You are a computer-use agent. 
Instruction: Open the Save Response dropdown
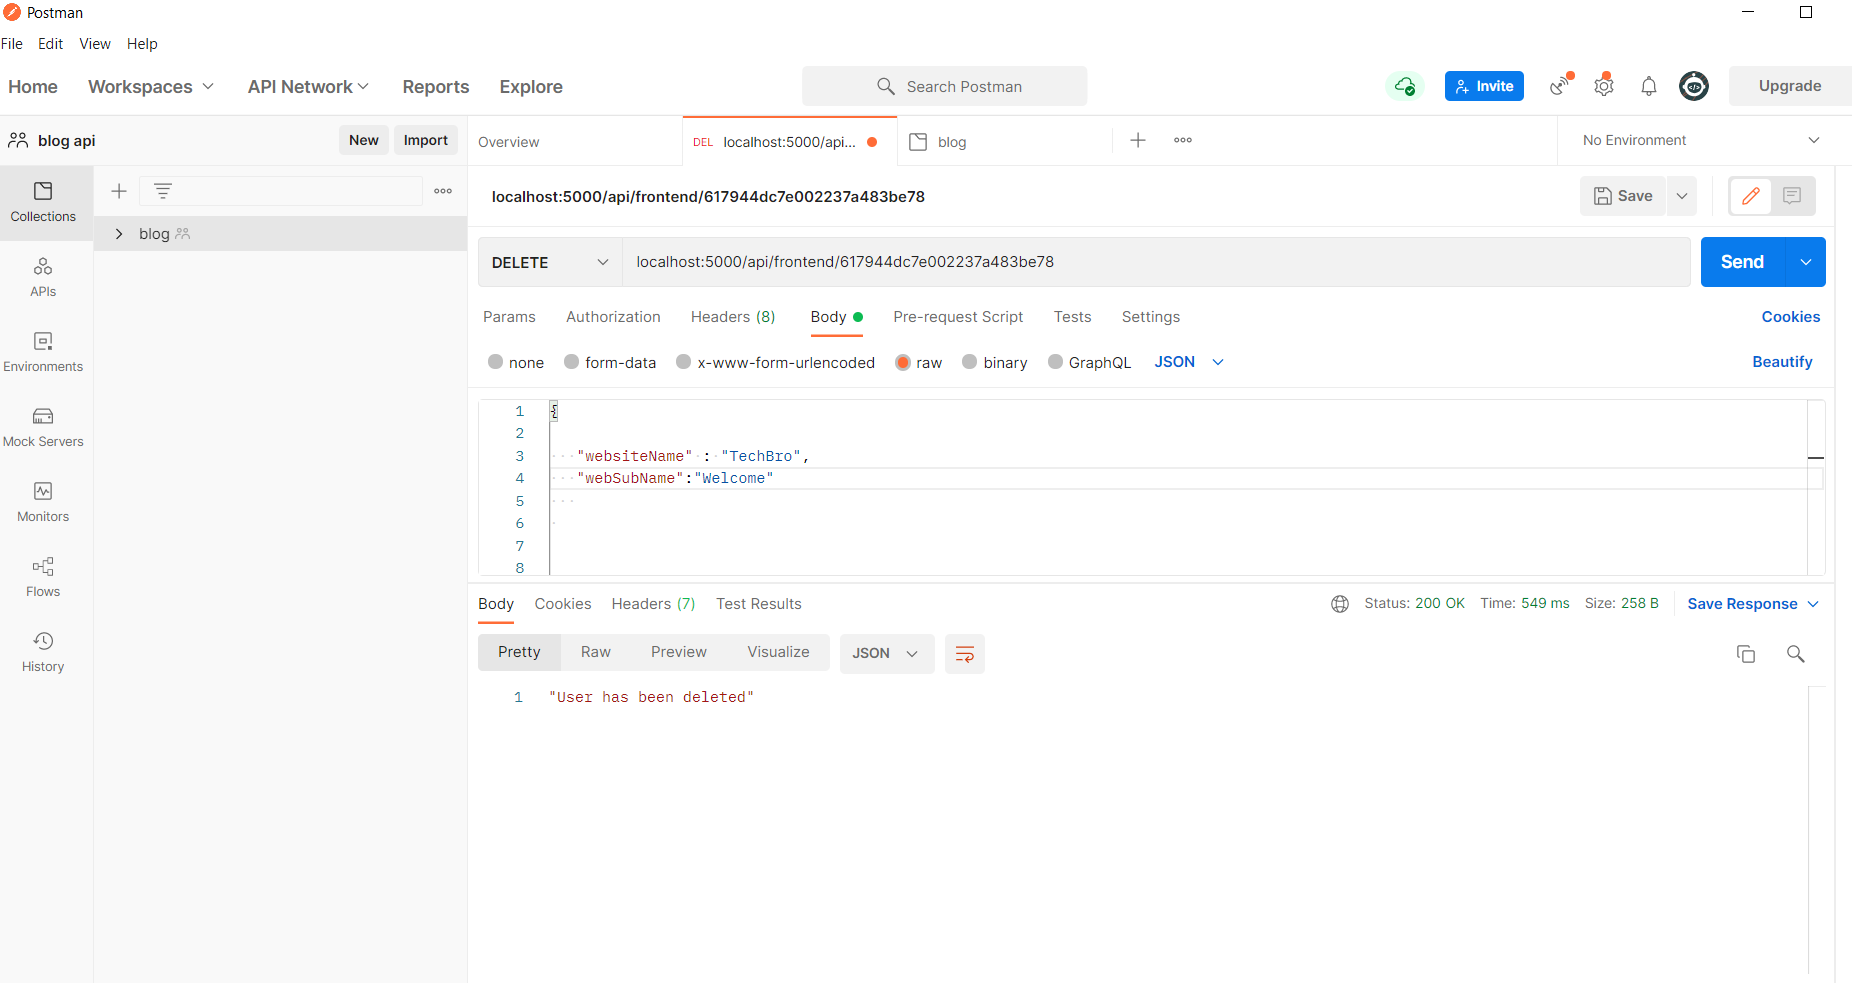(x=1753, y=604)
